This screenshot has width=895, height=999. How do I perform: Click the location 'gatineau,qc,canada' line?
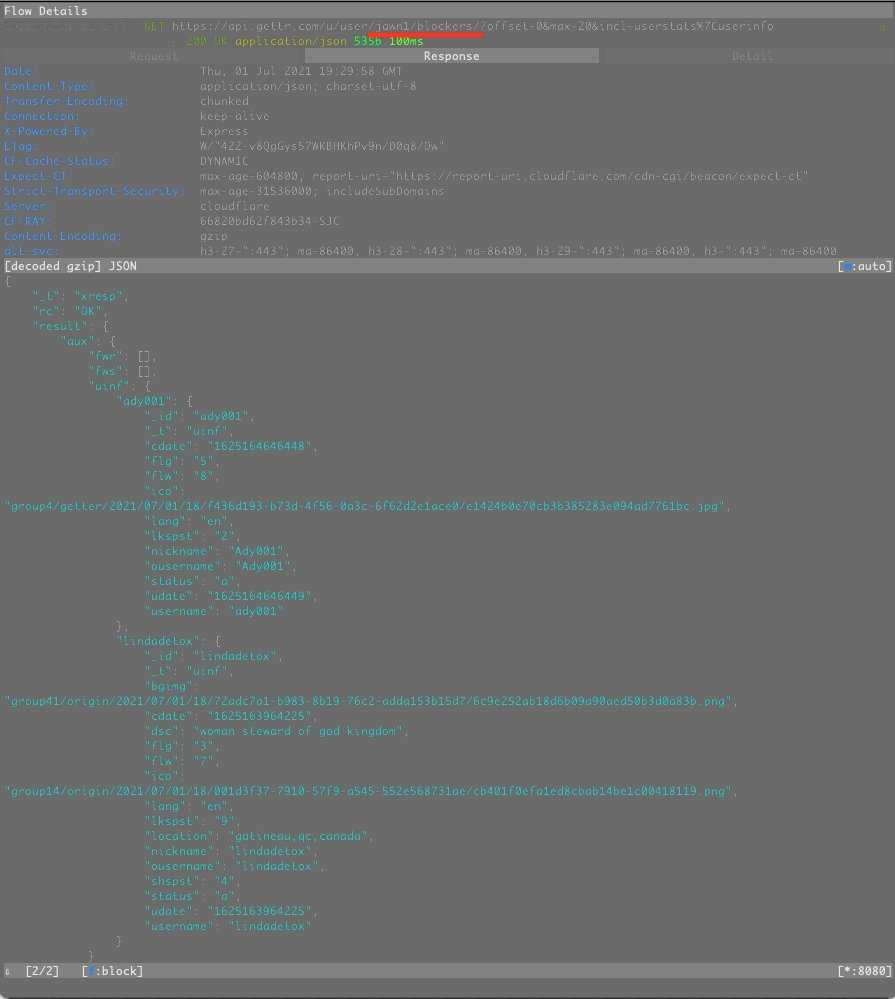[x=259, y=837]
